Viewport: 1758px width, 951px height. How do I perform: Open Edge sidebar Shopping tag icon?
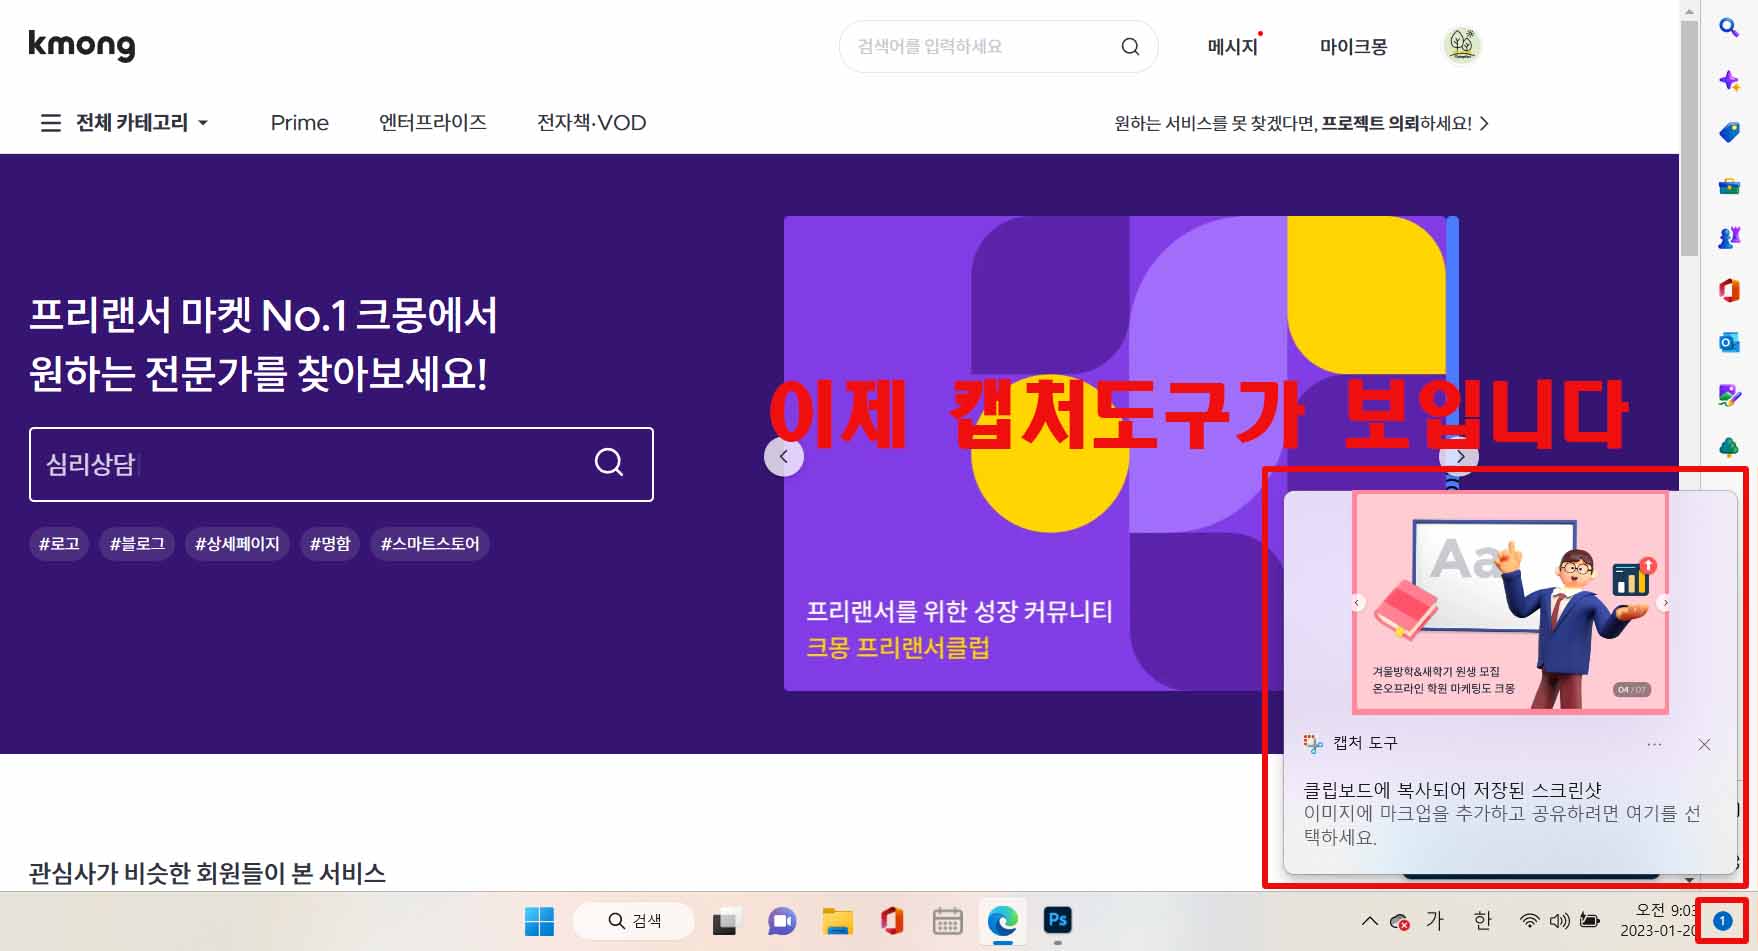pos(1729,132)
